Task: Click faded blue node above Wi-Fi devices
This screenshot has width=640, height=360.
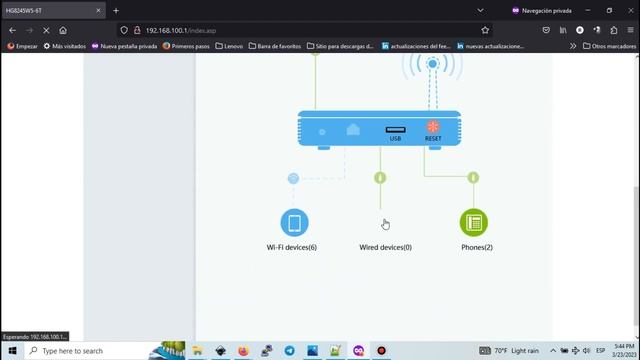Action: pos(293,178)
